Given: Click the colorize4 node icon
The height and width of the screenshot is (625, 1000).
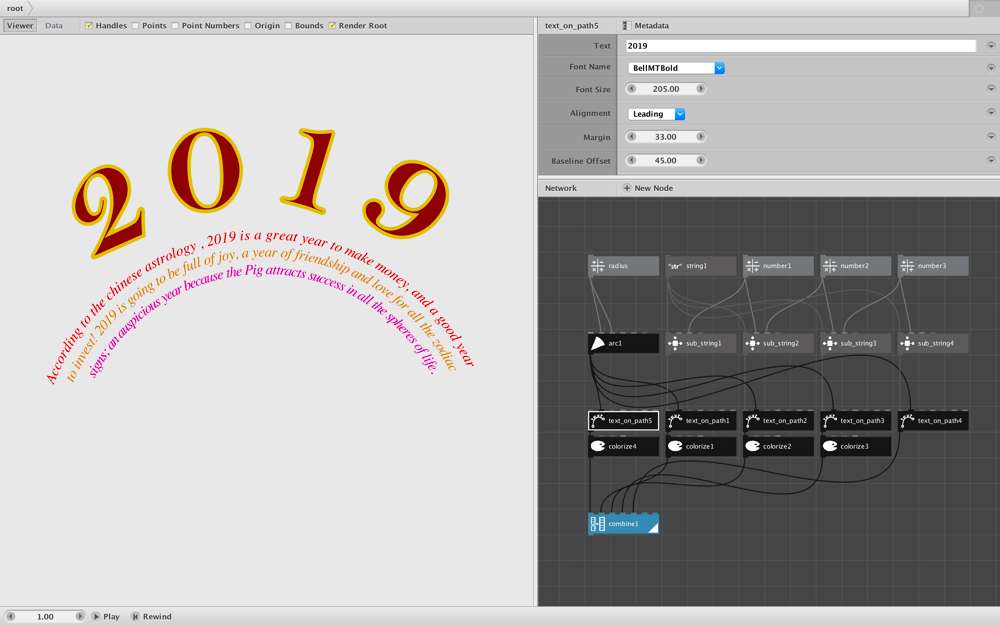Looking at the screenshot, I should tap(598, 446).
